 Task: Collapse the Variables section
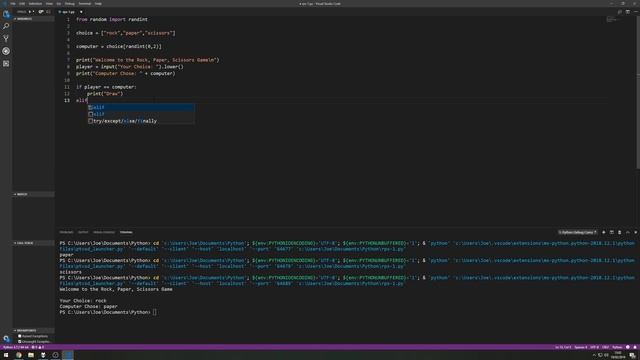(x=33, y=19)
